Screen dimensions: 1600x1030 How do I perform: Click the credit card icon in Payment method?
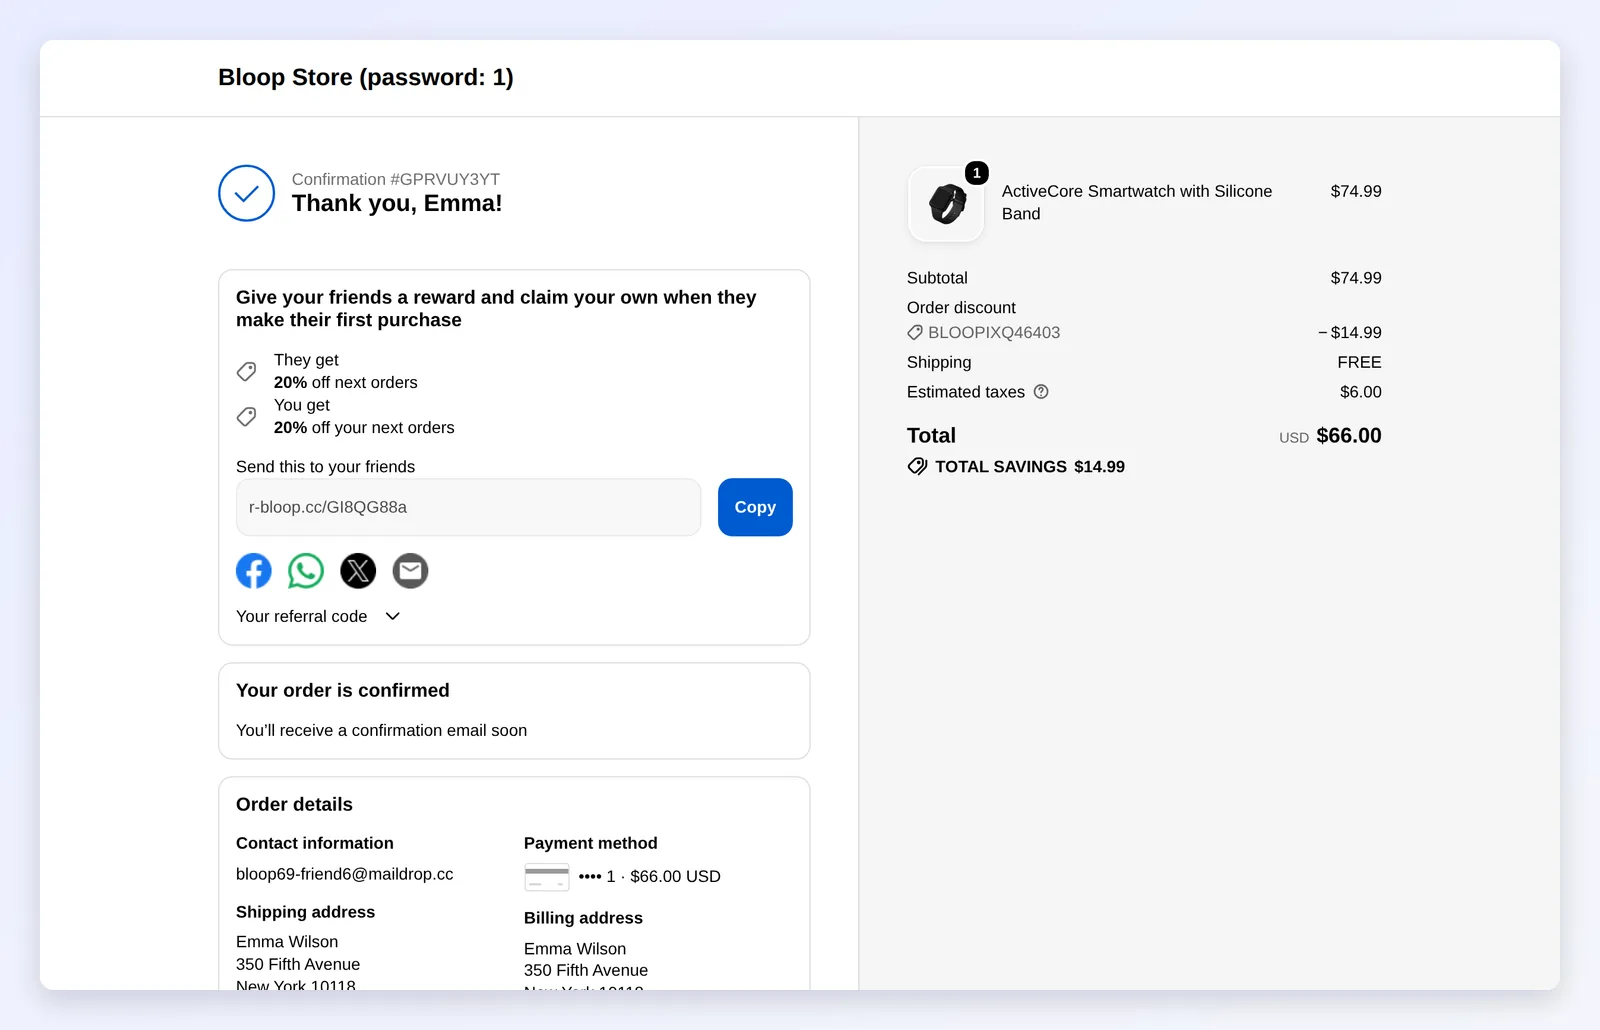click(x=547, y=877)
